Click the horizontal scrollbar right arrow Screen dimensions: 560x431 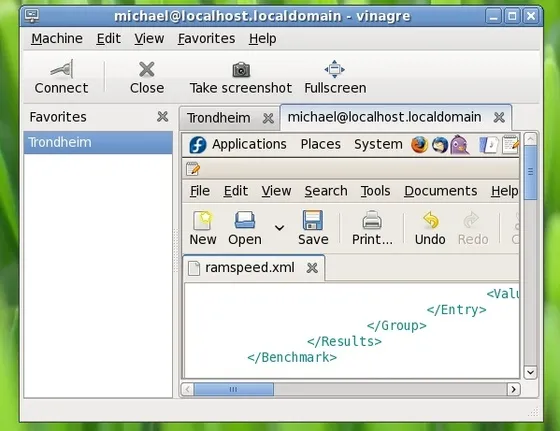pos(513,389)
